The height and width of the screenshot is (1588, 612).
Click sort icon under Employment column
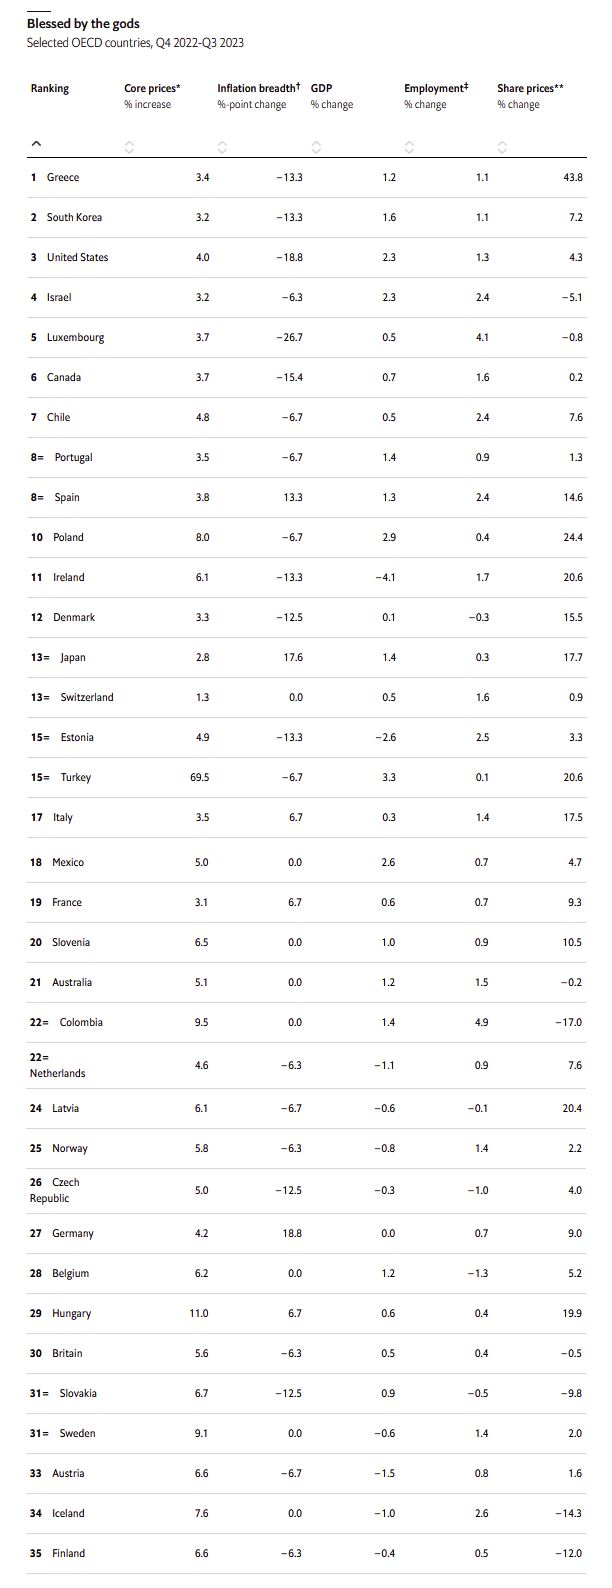pos(409,147)
